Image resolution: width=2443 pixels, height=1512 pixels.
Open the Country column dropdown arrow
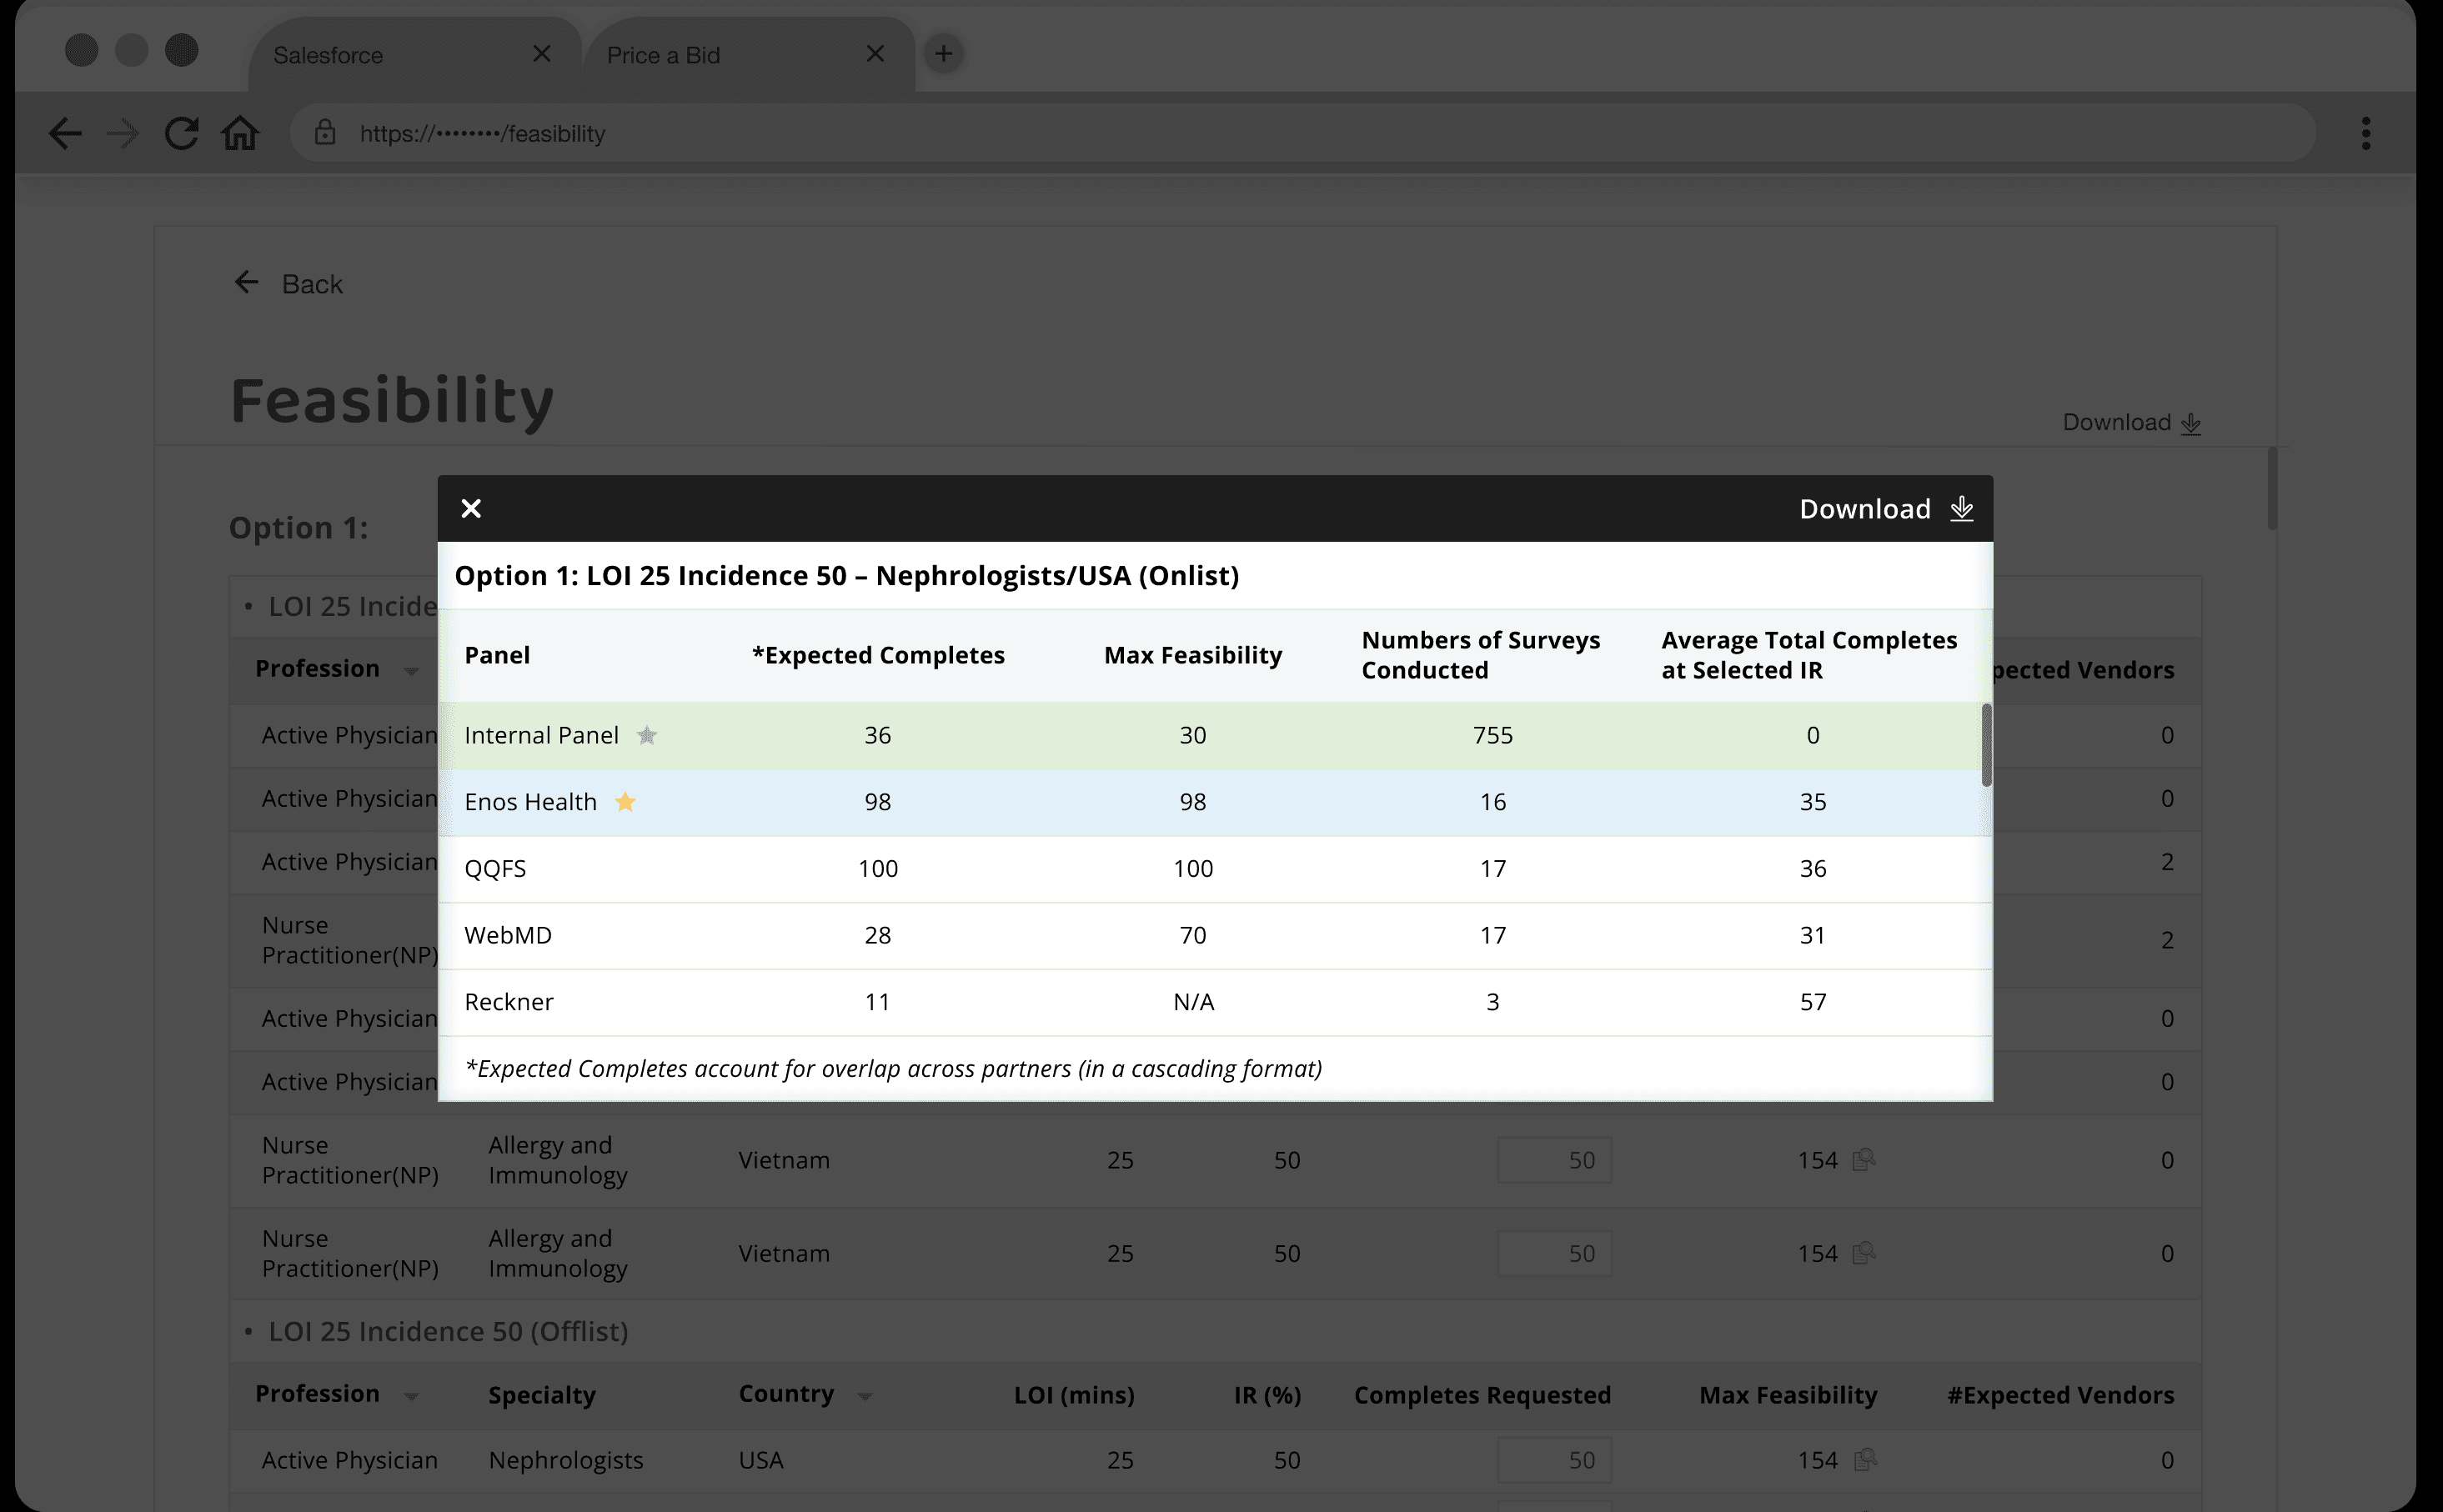865,1396
